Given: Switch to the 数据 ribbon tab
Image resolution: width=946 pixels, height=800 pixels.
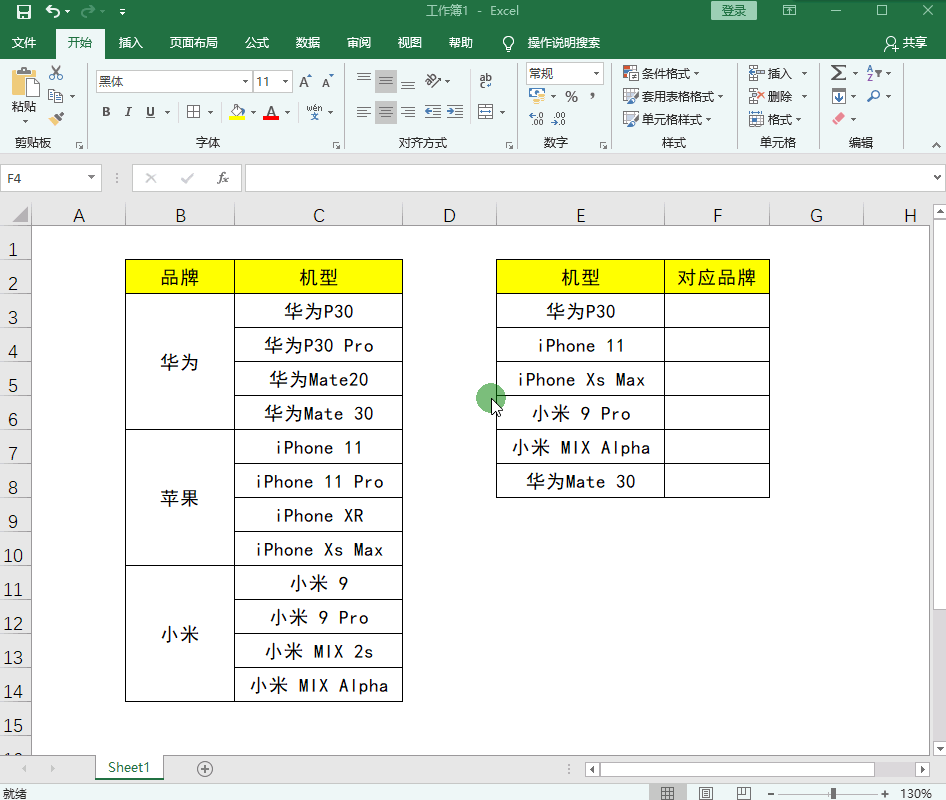Looking at the screenshot, I should pyautogui.click(x=308, y=43).
